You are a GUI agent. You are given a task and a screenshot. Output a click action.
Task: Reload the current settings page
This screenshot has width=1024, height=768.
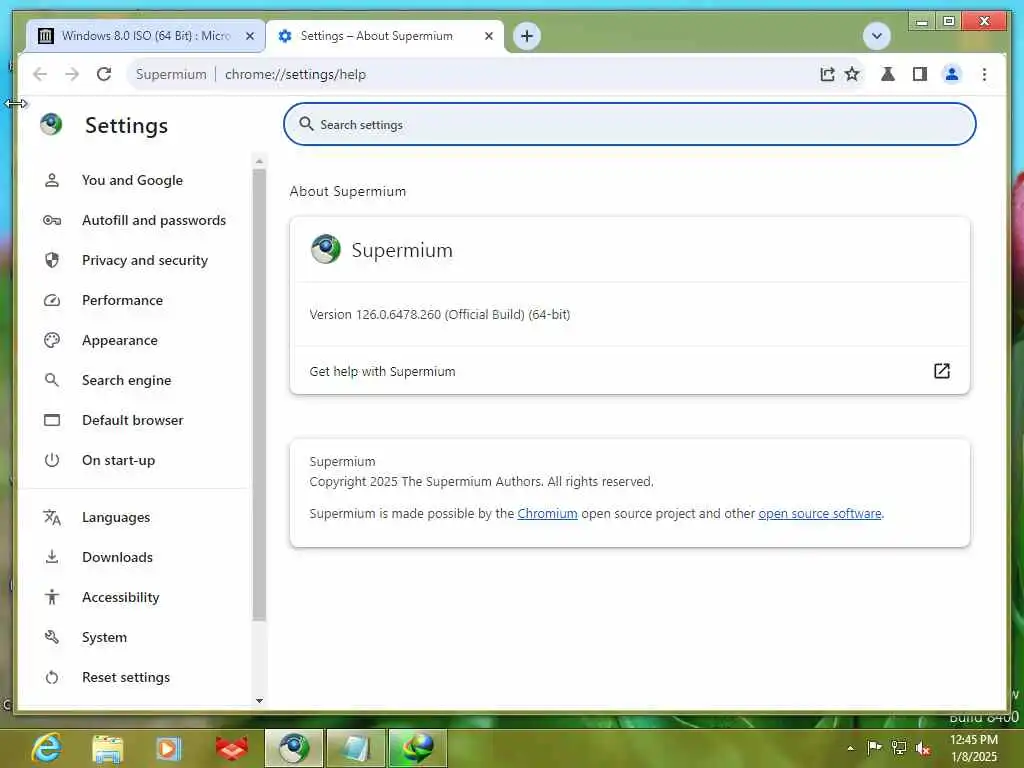click(104, 74)
